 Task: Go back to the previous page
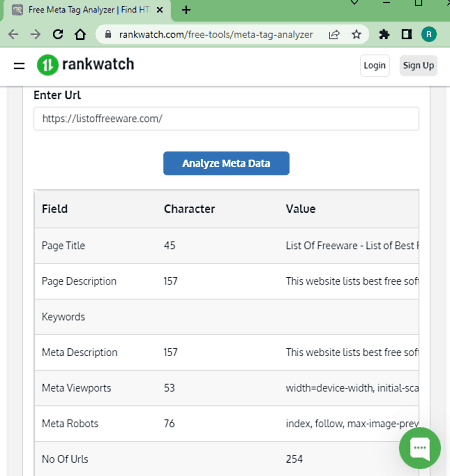tap(13, 34)
